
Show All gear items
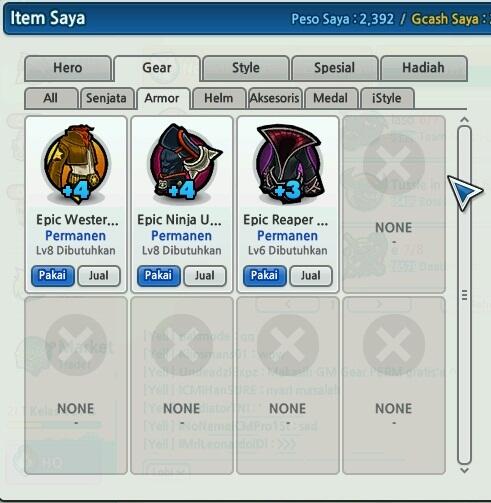(x=51, y=98)
